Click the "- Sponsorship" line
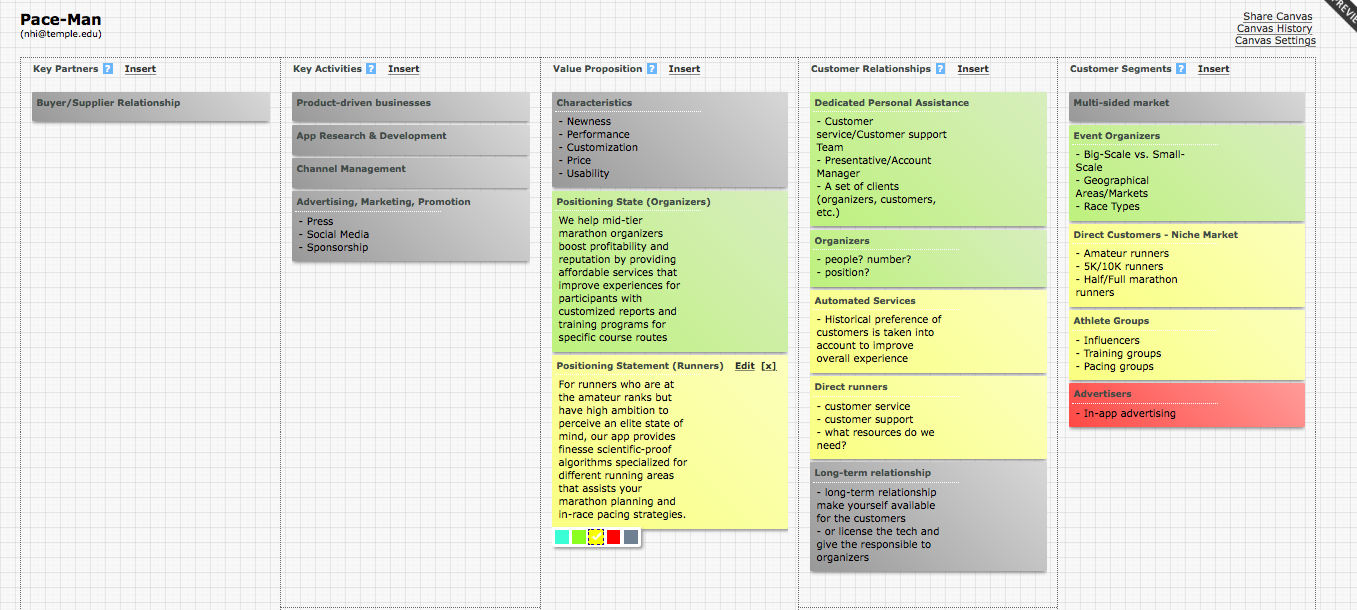 point(332,248)
